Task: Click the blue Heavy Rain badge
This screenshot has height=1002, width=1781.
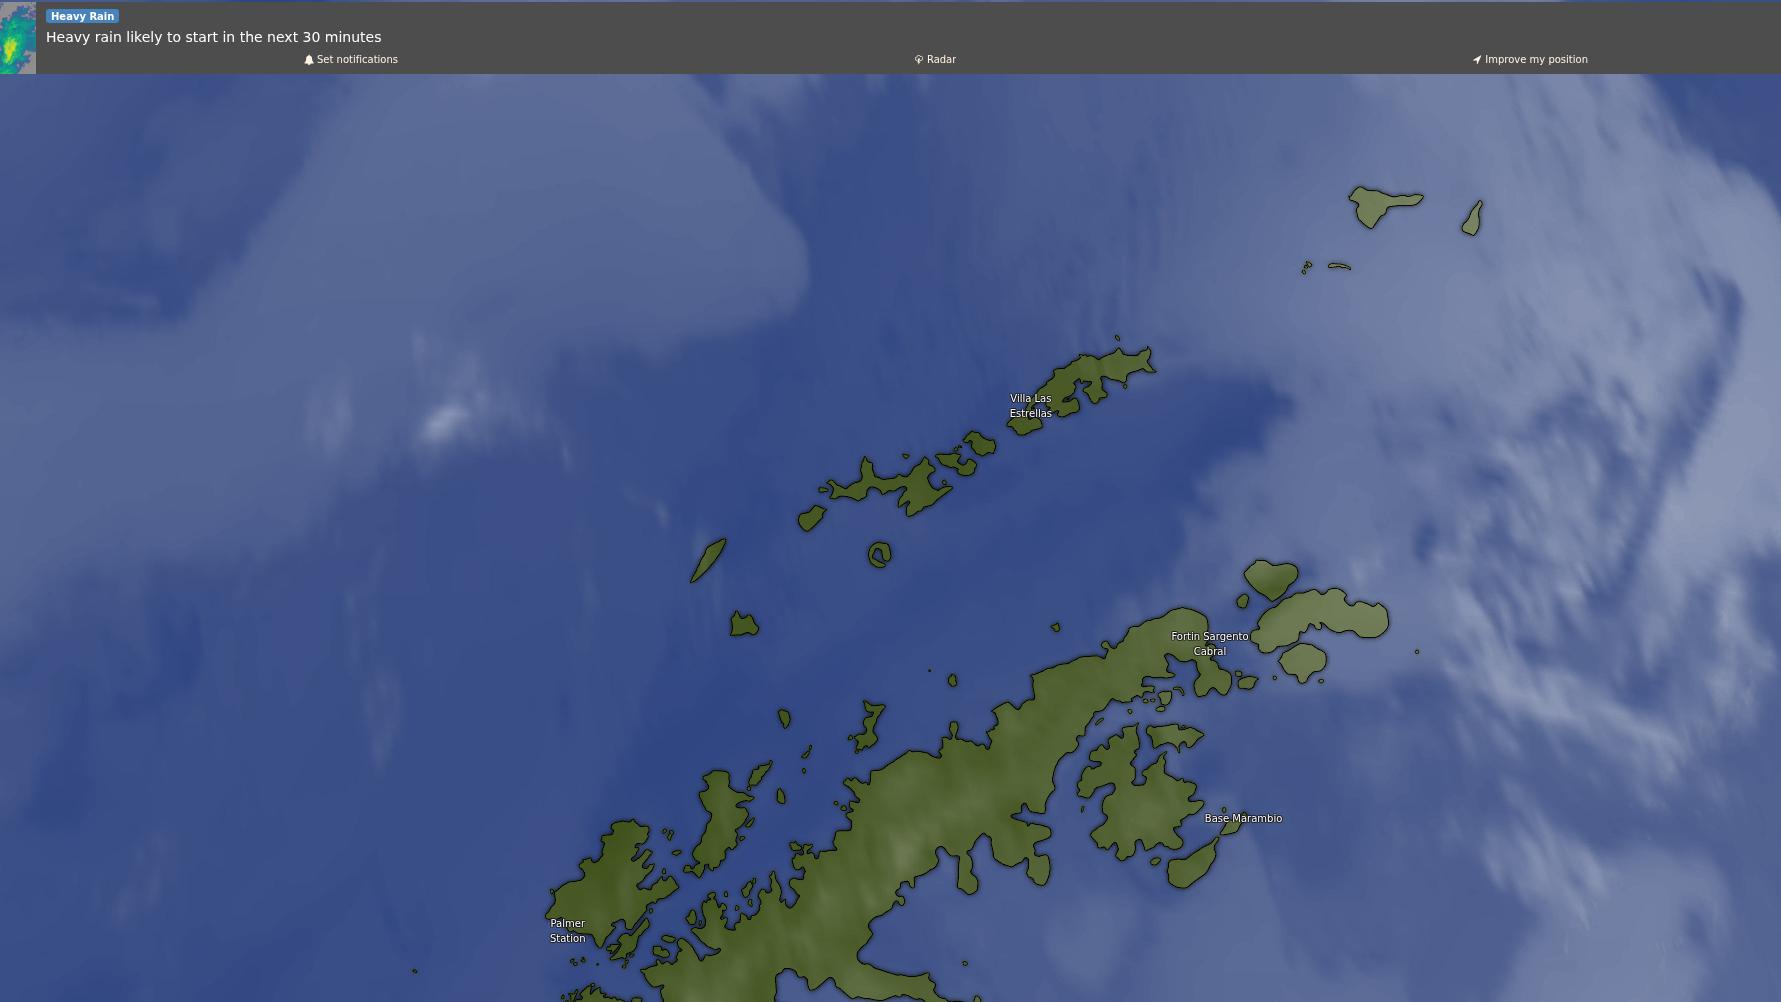Action: tap(82, 16)
